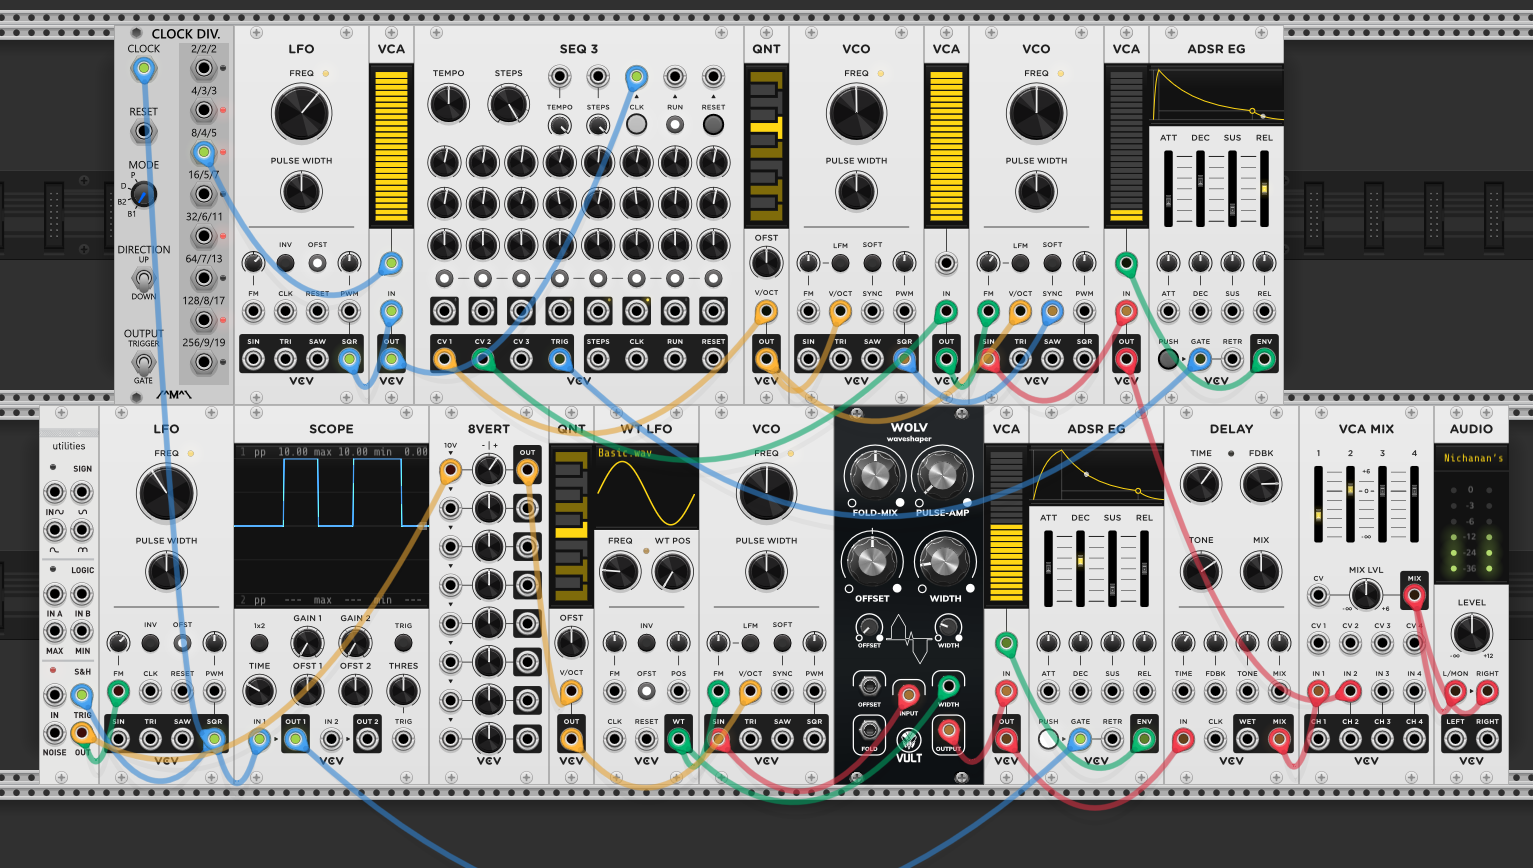Flip the OUTPUT trigger/gate switch on CLOCK DIV.
The image size is (1533, 868).
143,362
